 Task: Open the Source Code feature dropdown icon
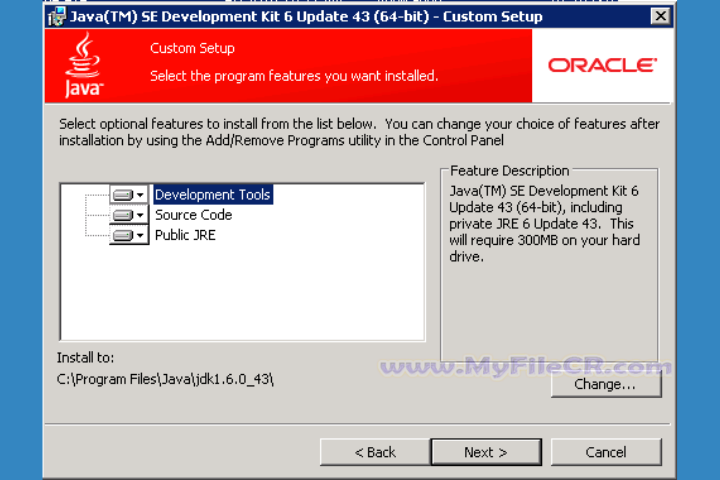coord(129,215)
